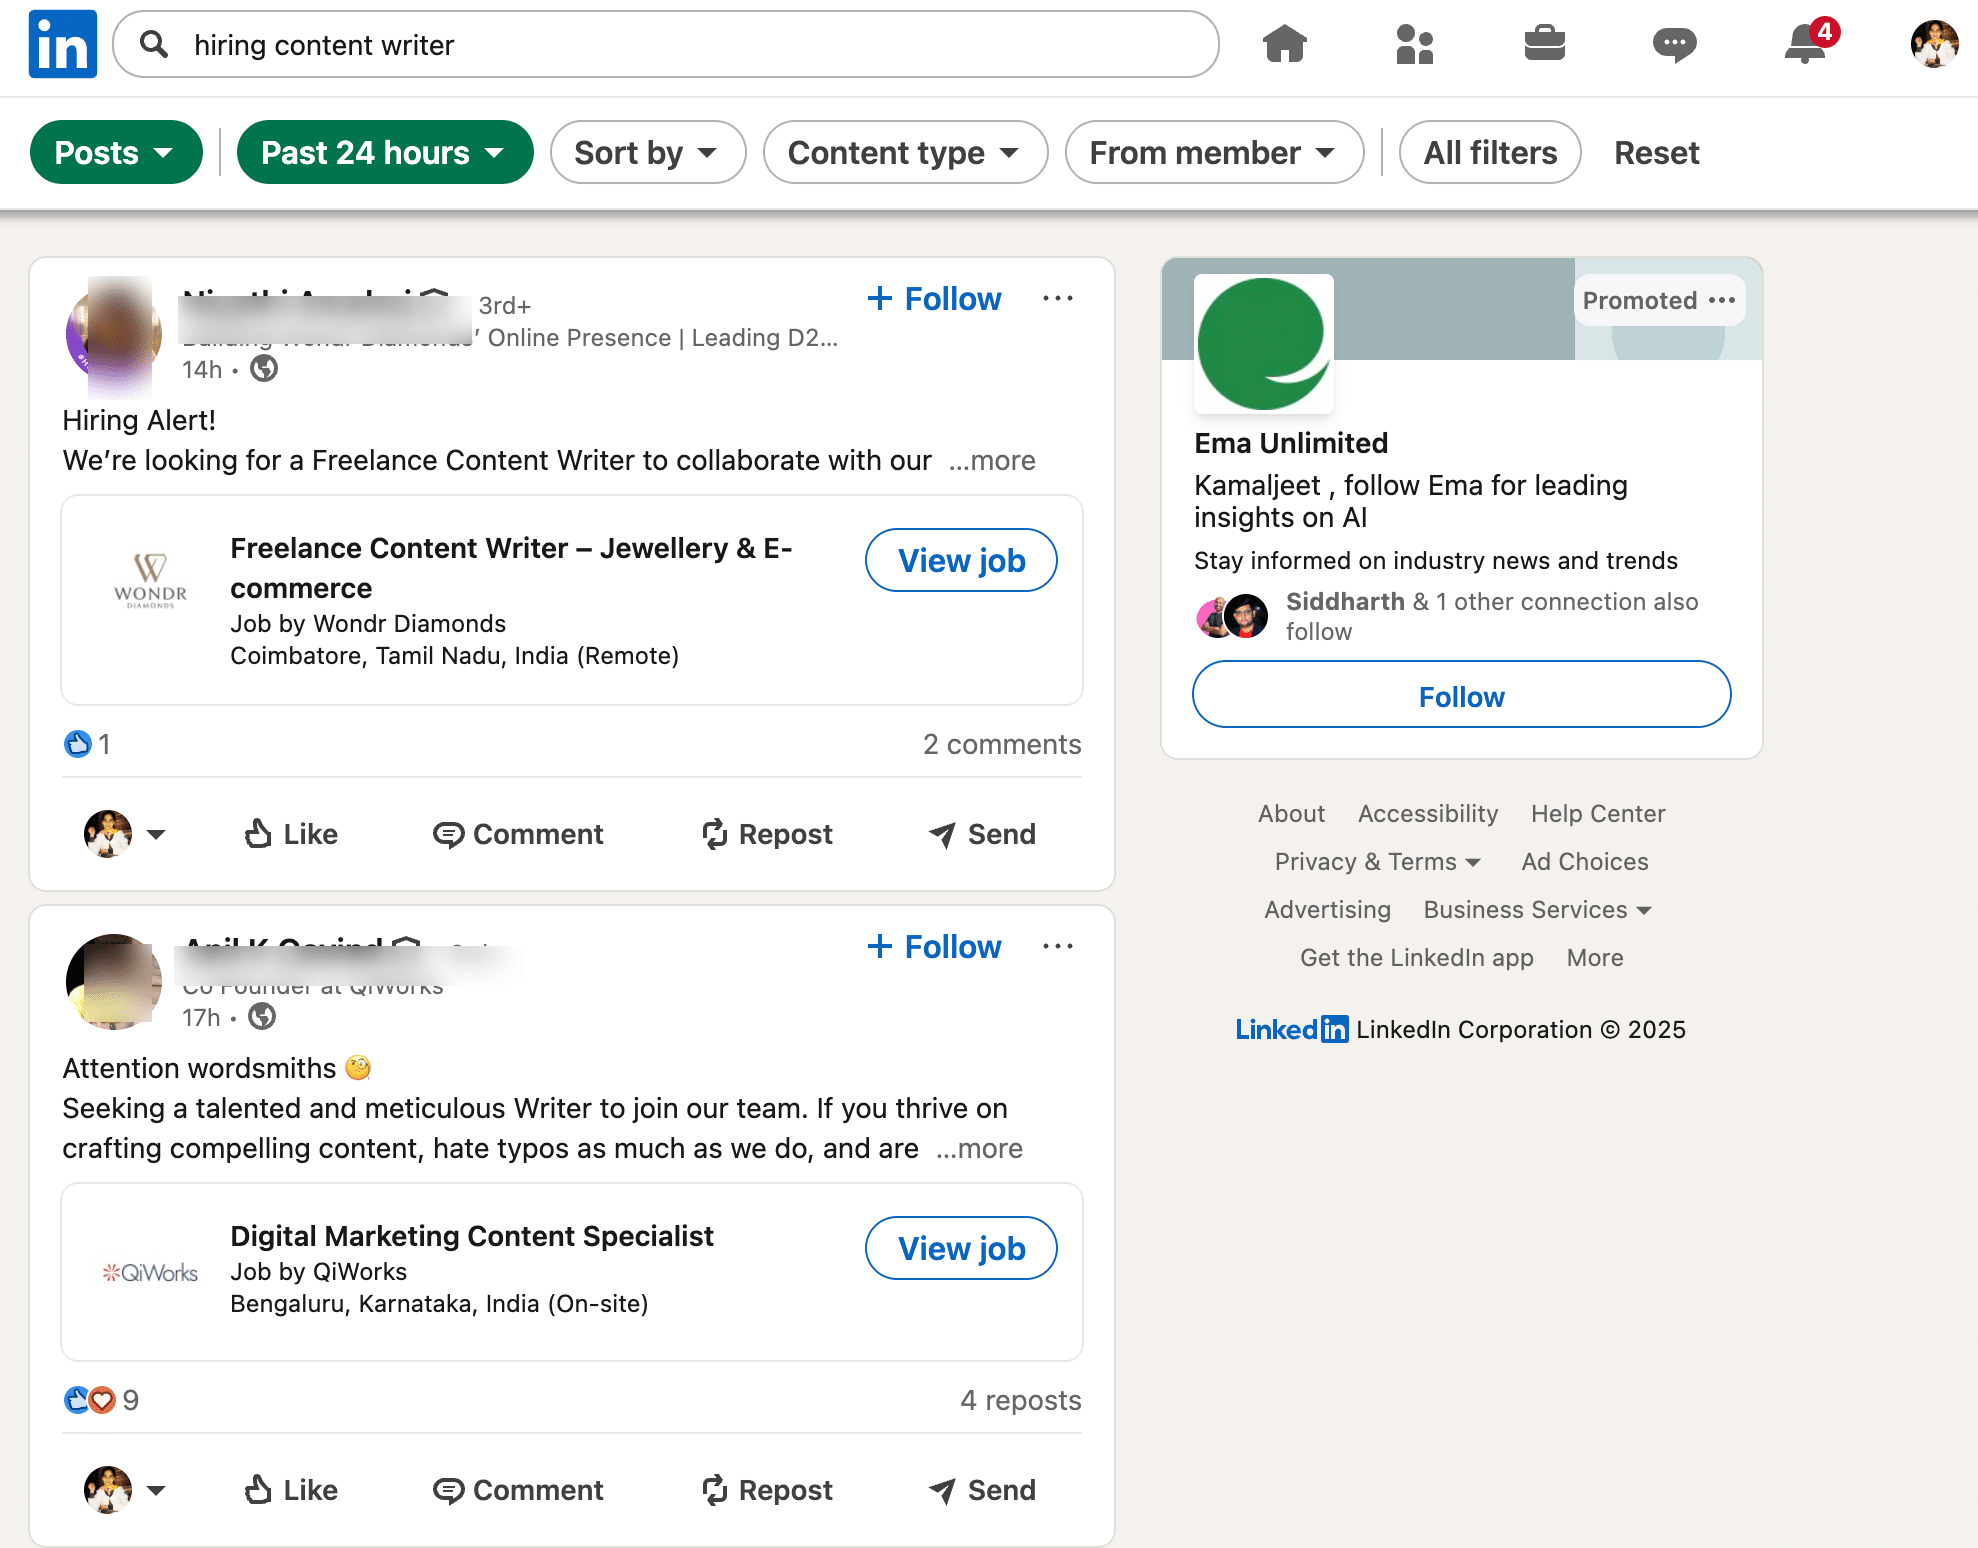Open the My Network icon
The height and width of the screenshot is (1548, 1978).
tap(1415, 44)
